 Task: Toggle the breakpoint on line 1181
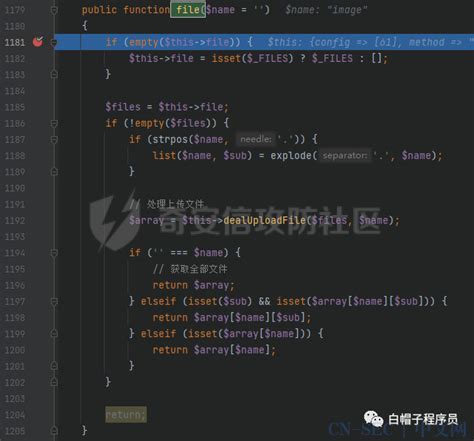pyautogui.click(x=38, y=42)
